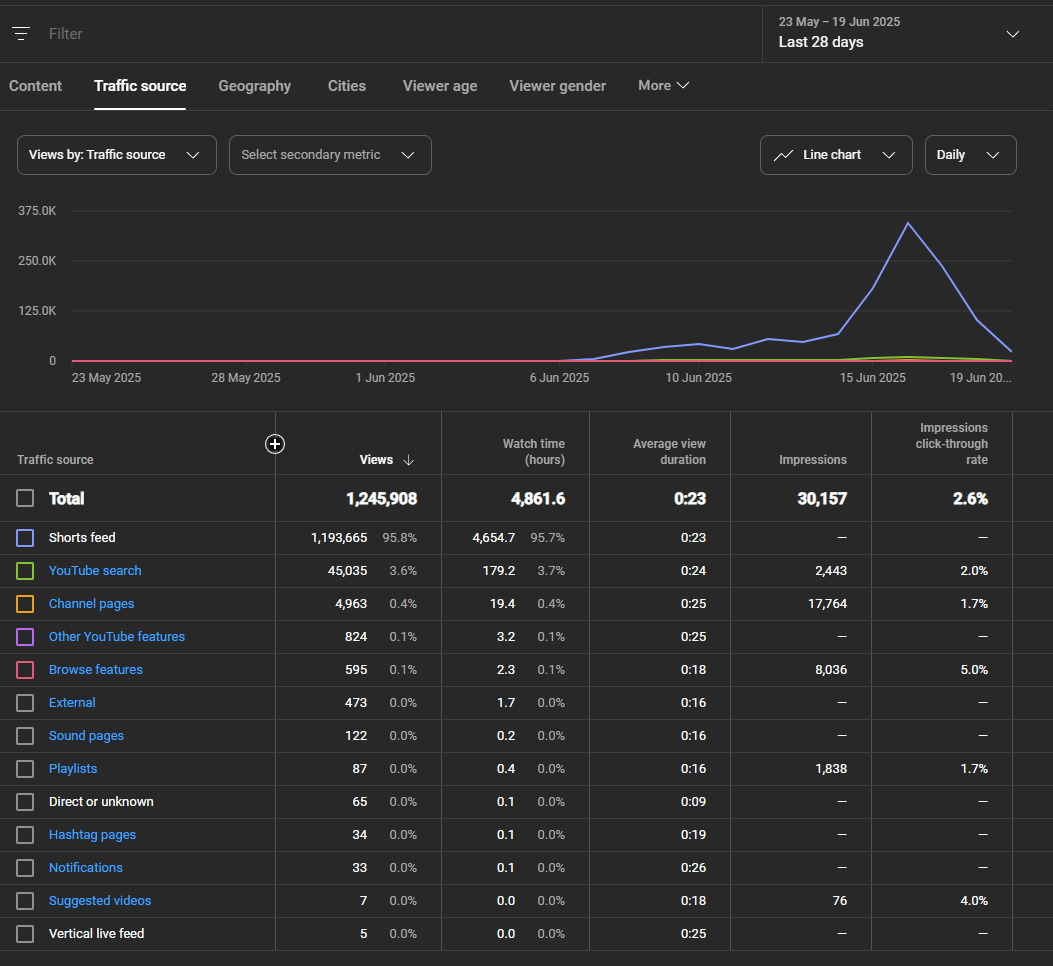Screen dimensions: 1053x966
Task: Check the Hashtag pages checkbox
Action: click(x=25, y=835)
